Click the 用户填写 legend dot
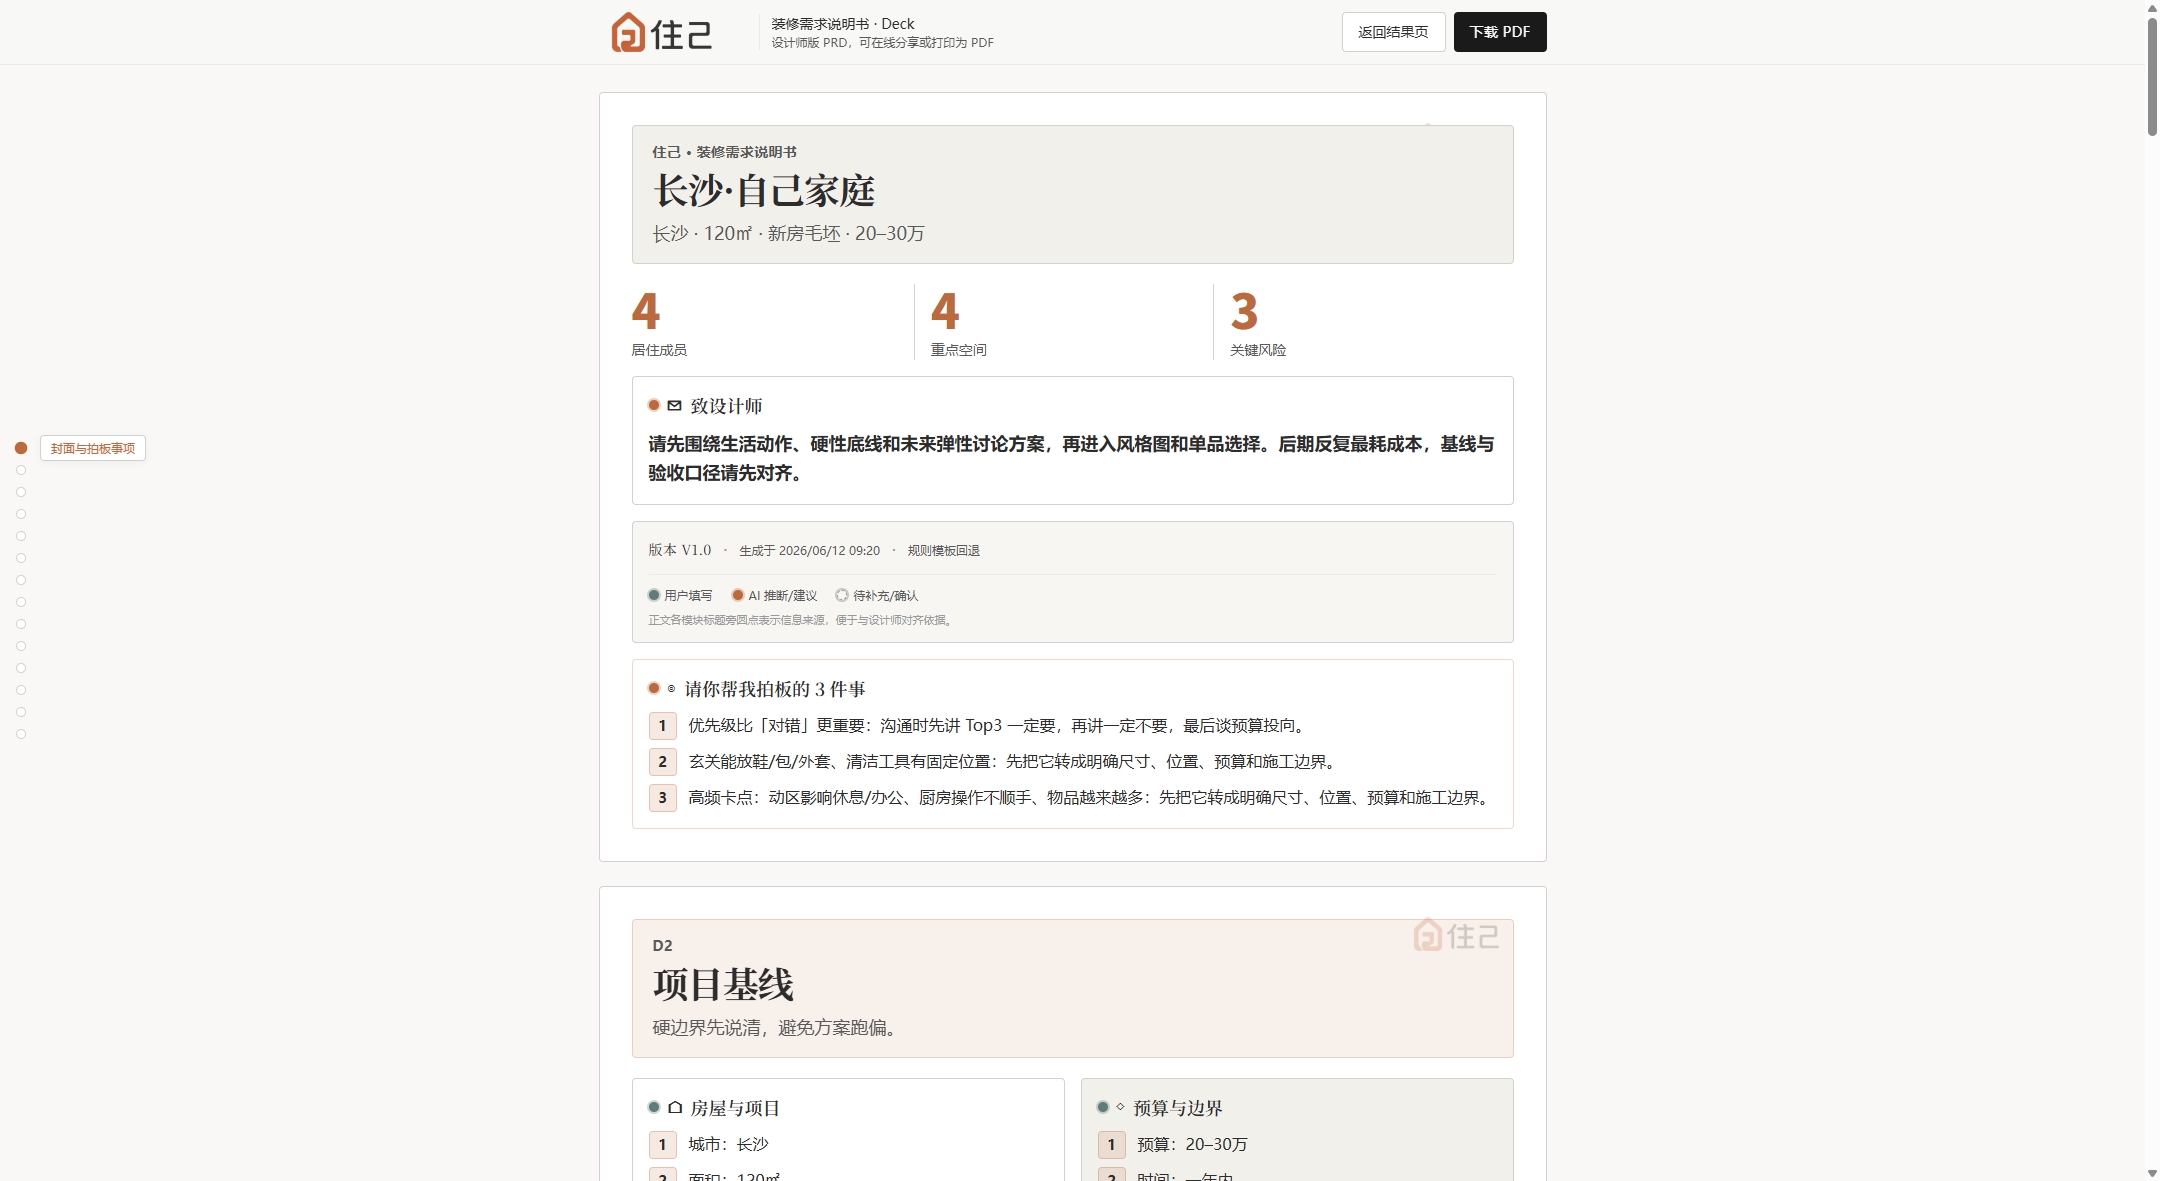2160x1181 pixels. point(654,595)
